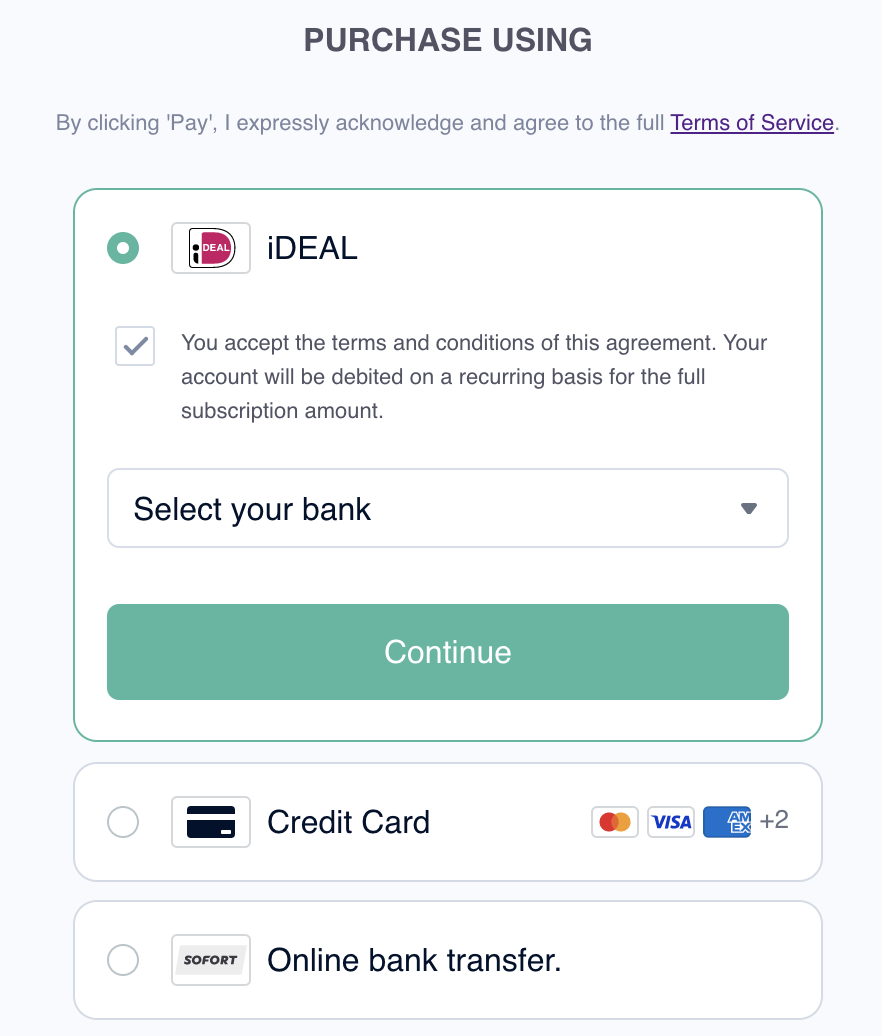Viewport: 882px width, 1036px height.
Task: Click the Mastercard logo
Action: pyautogui.click(x=614, y=822)
